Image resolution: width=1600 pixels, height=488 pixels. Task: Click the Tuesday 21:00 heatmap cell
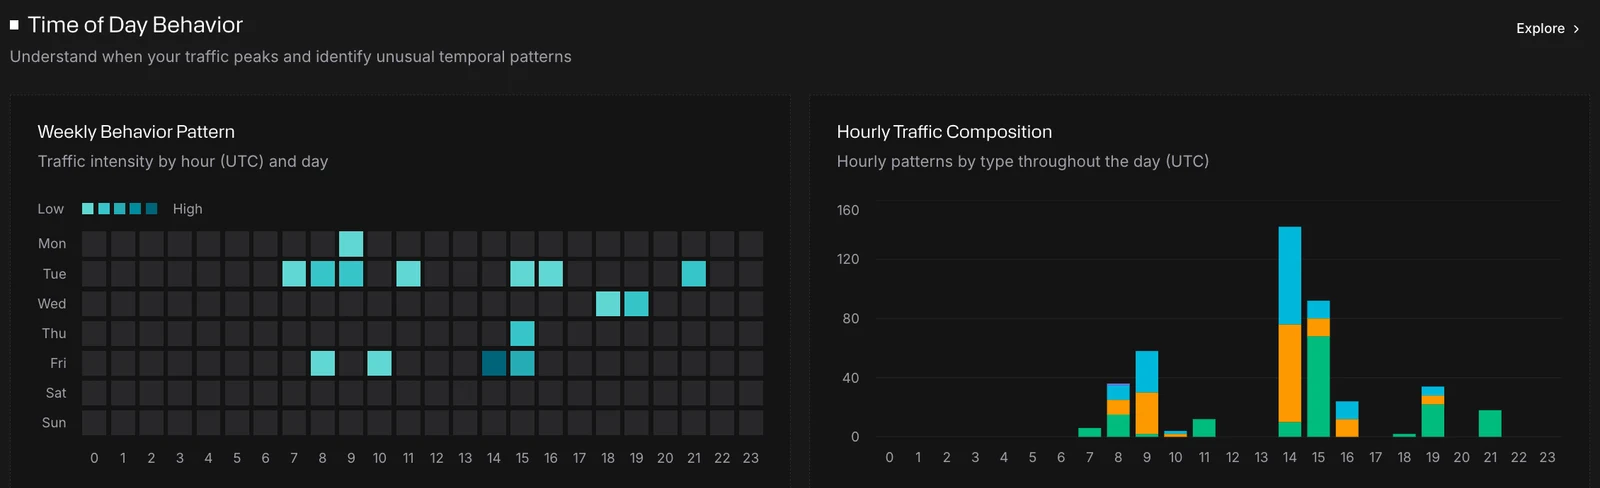click(x=694, y=274)
